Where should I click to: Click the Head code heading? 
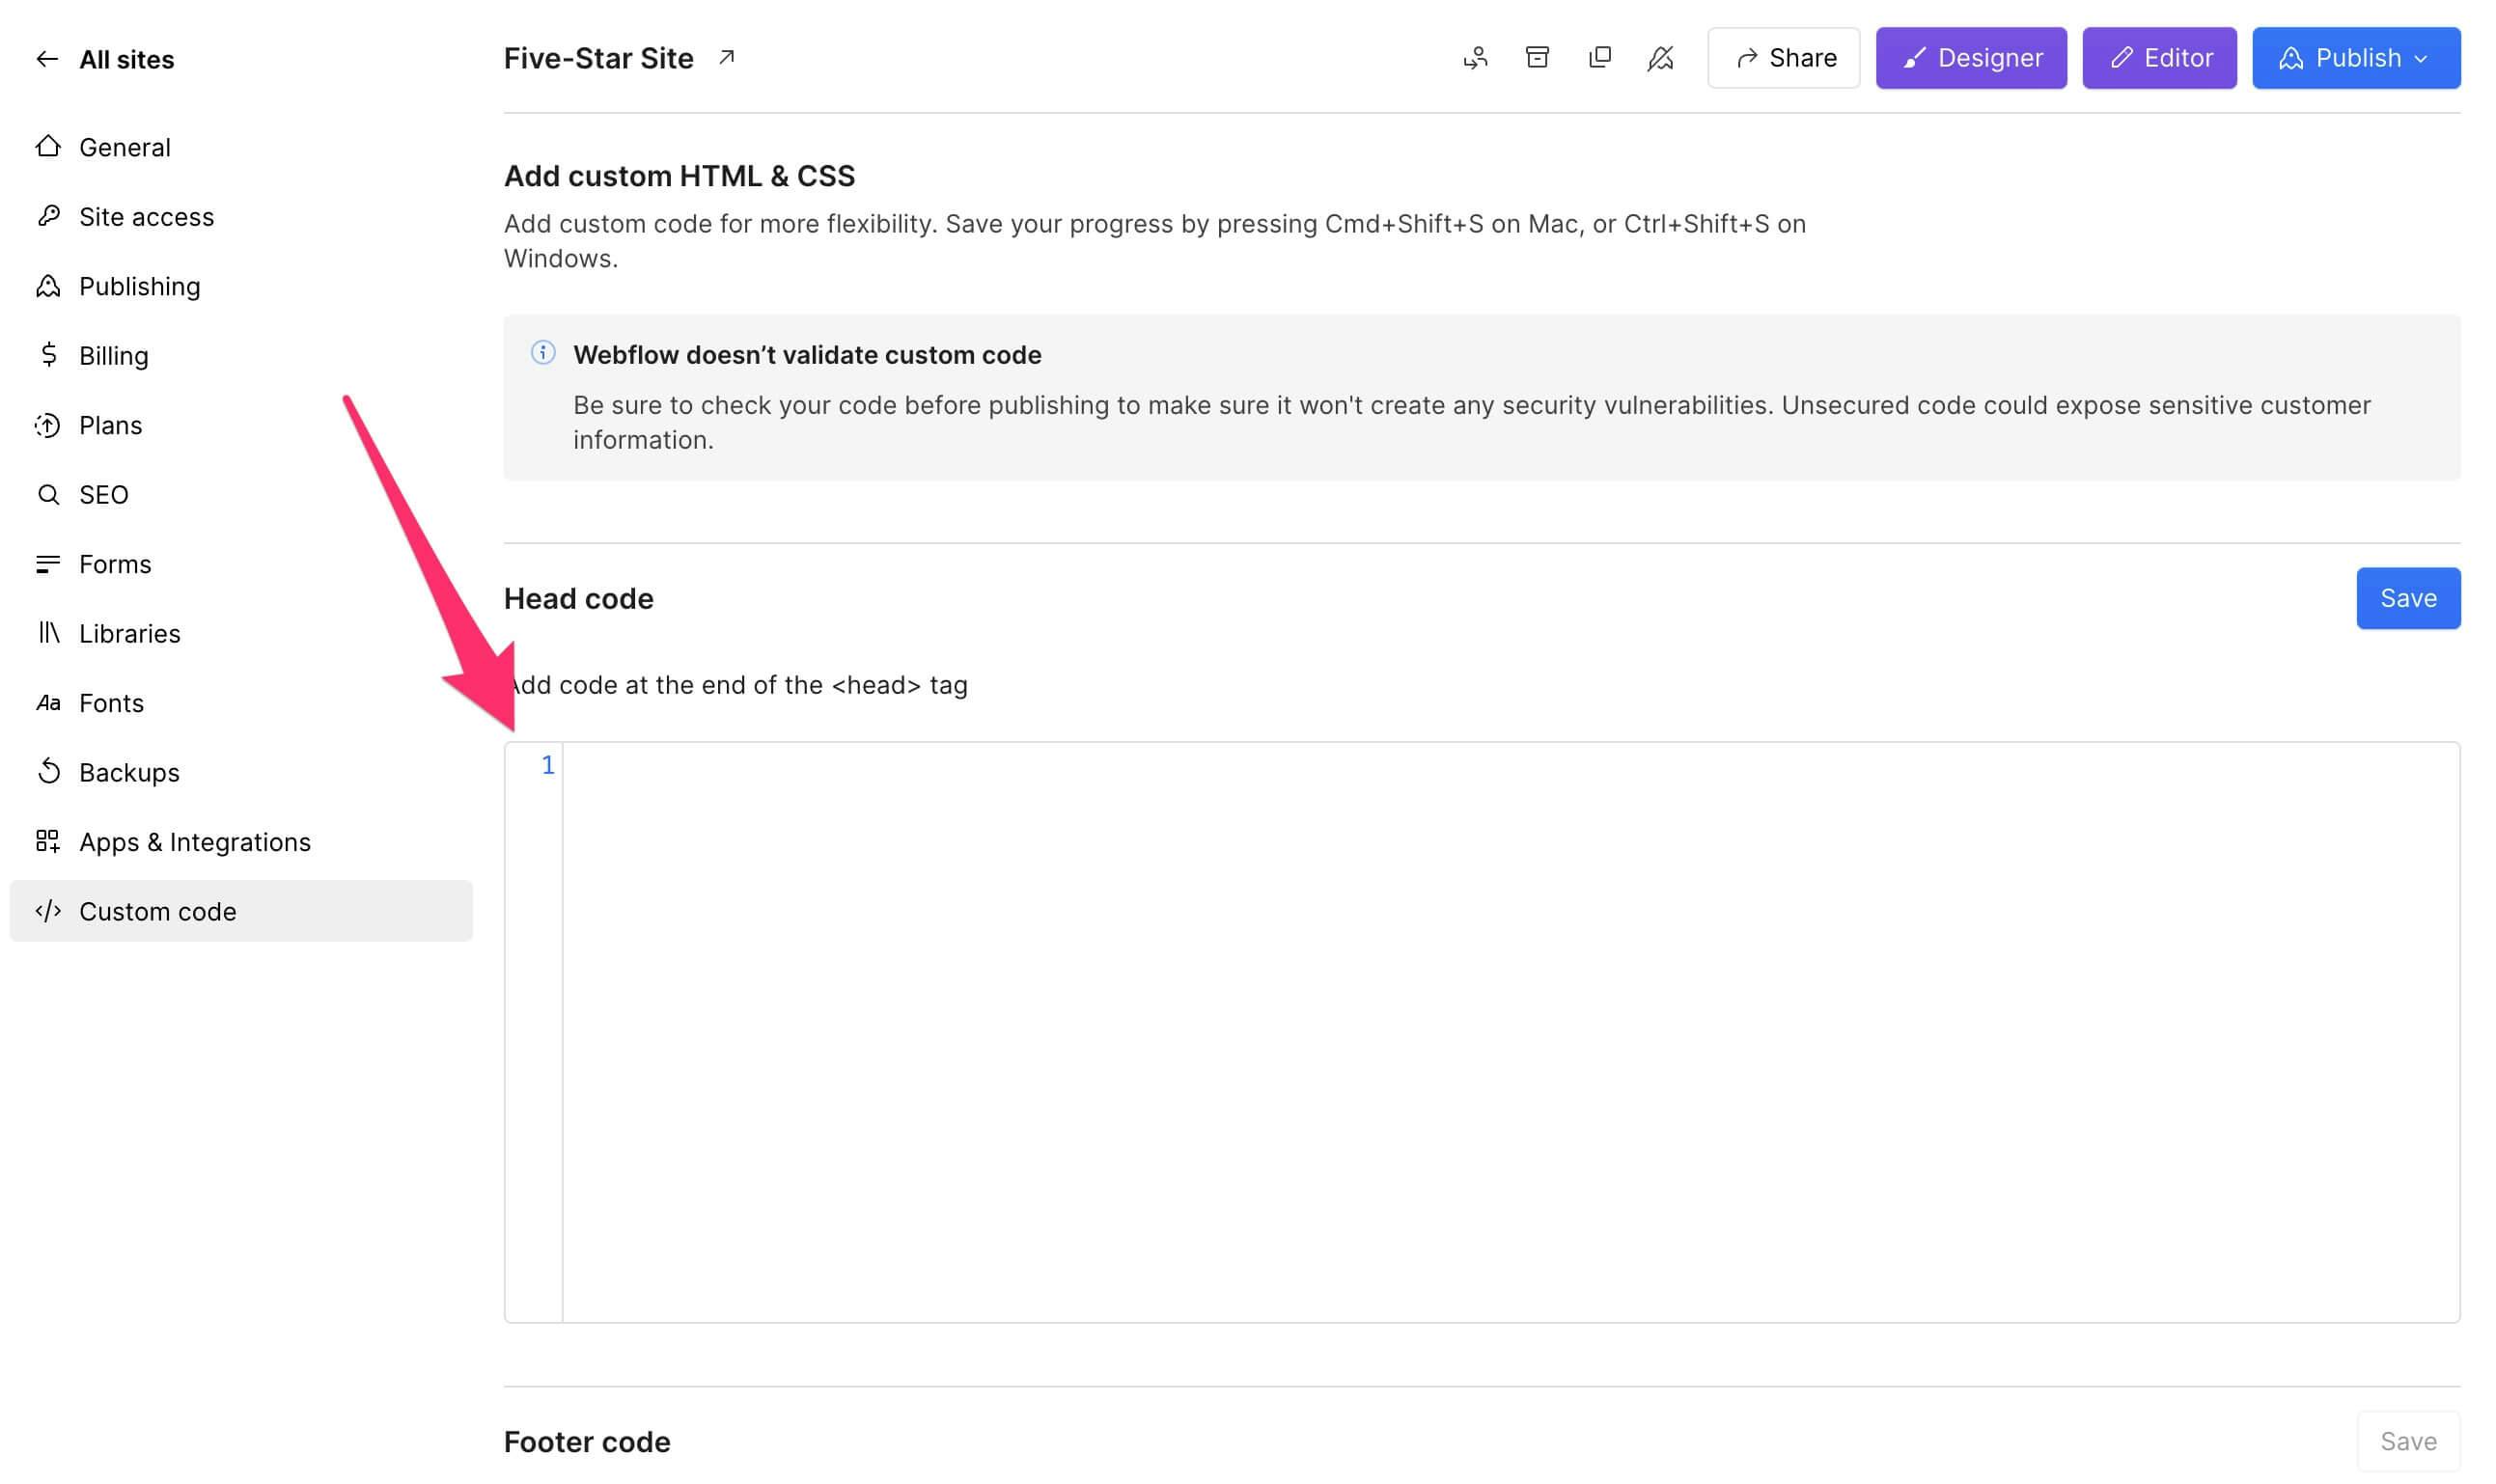pyautogui.click(x=578, y=598)
